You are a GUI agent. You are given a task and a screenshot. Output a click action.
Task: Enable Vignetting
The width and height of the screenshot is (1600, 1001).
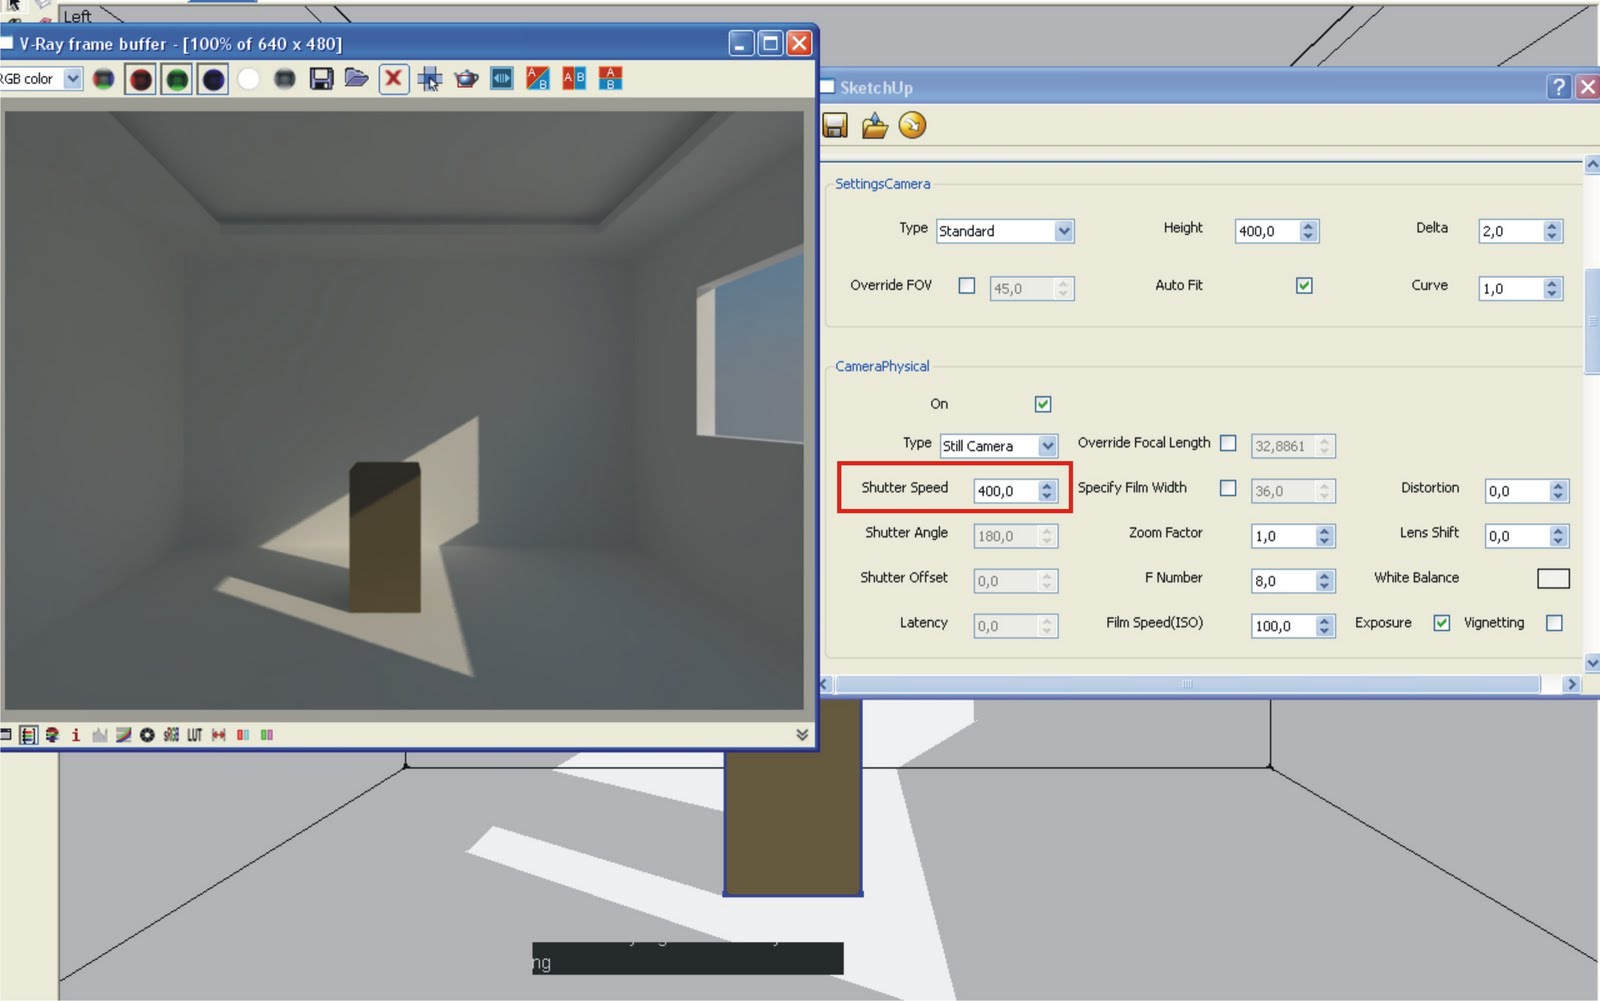[x=1554, y=623]
